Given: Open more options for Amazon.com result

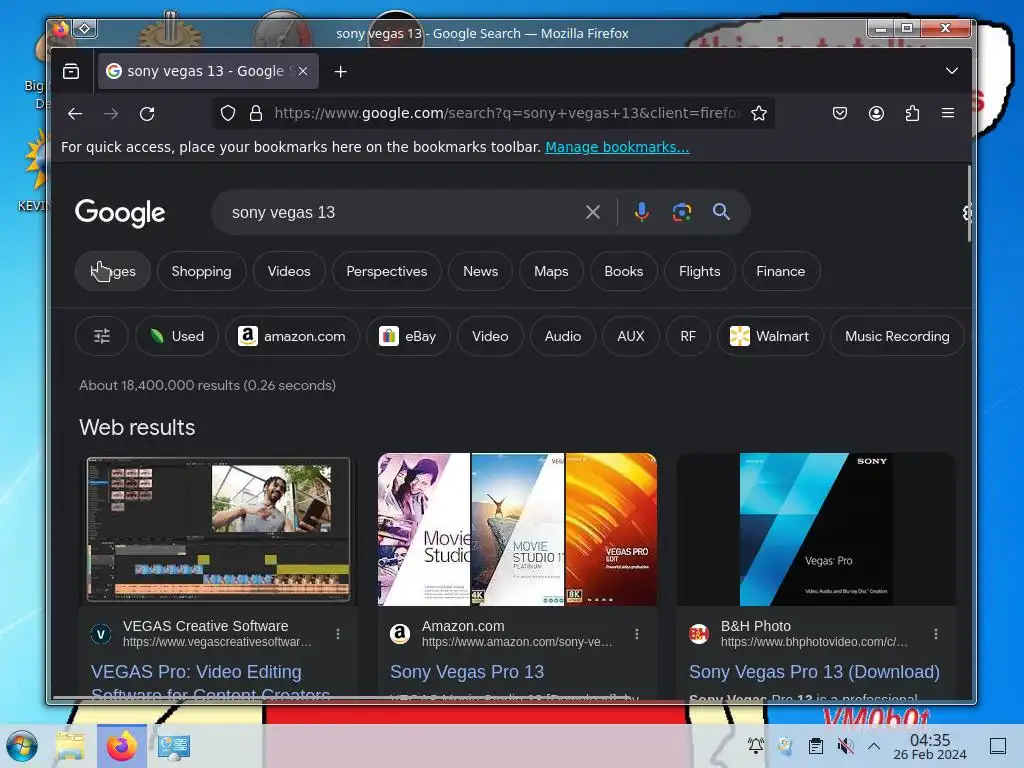Looking at the screenshot, I should 637,633.
